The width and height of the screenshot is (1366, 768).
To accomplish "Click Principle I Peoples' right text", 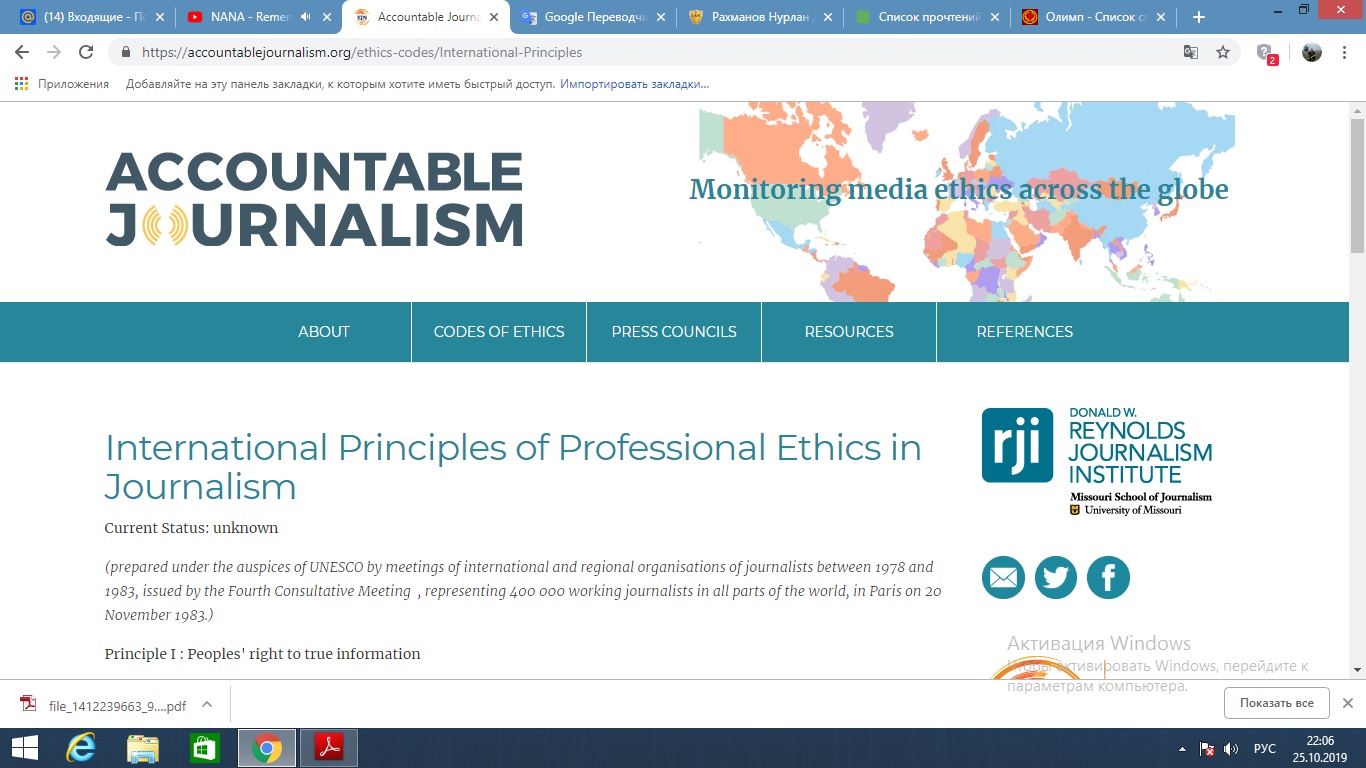I will 262,653.
